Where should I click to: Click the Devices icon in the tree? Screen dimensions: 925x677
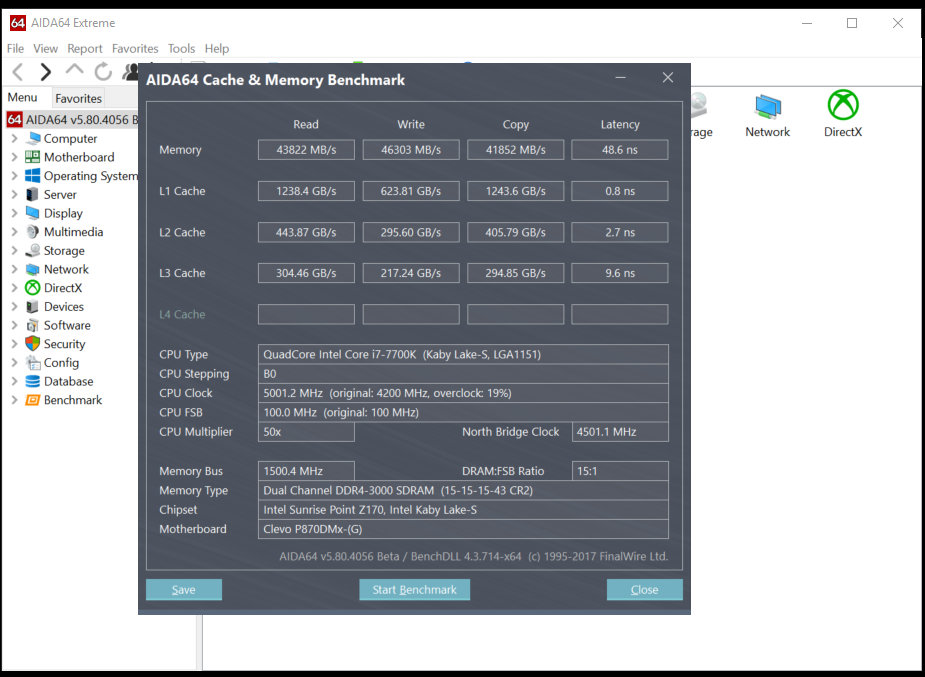33,307
